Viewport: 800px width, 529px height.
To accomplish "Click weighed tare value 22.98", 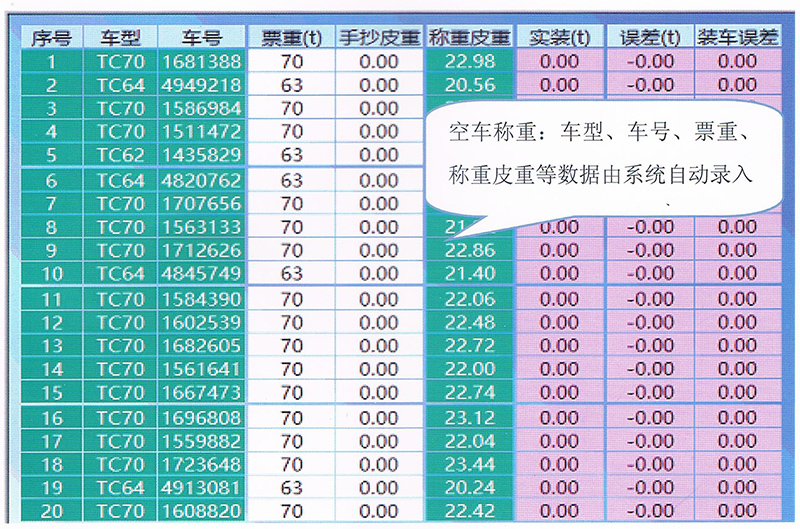I will click(x=469, y=62).
